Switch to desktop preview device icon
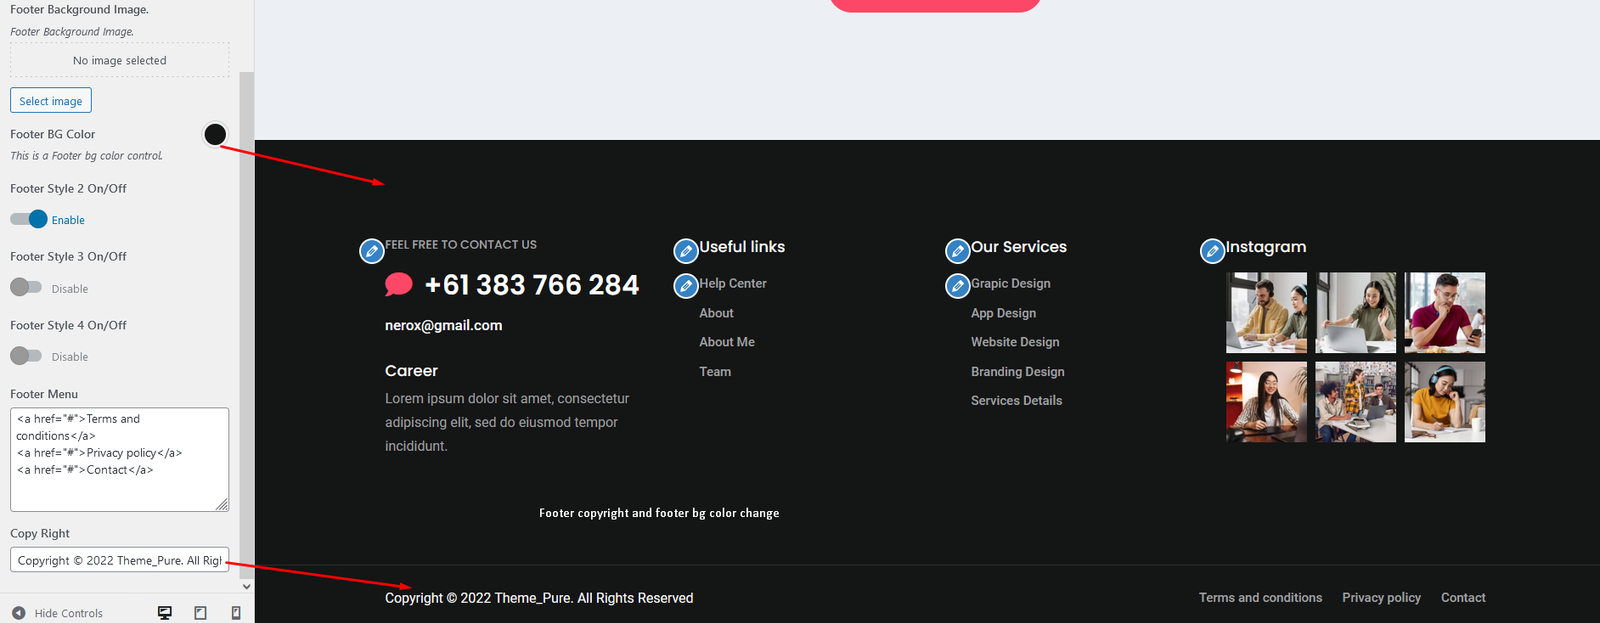This screenshot has width=1600, height=623. coord(165,613)
